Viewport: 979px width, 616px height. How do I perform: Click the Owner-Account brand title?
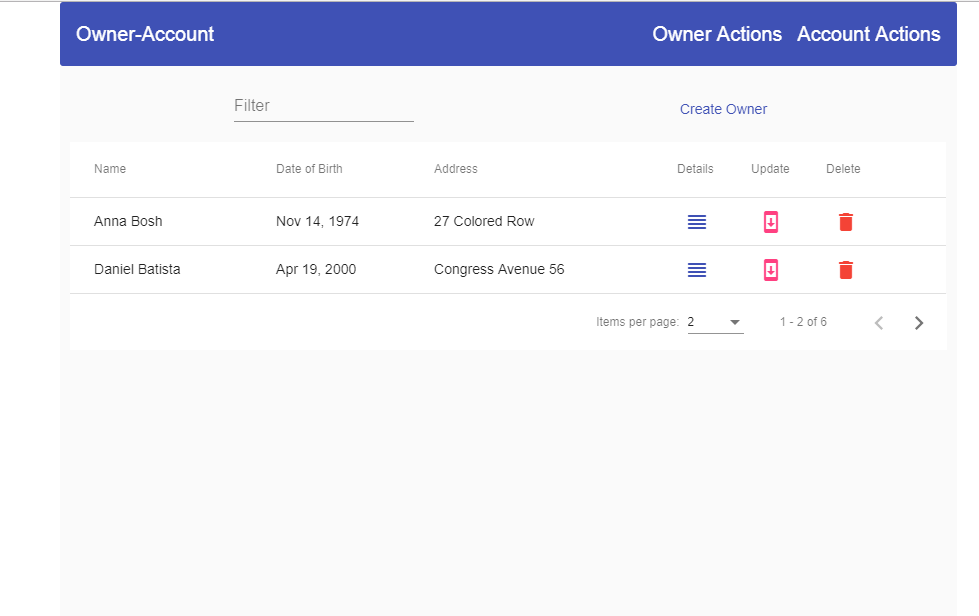[145, 33]
